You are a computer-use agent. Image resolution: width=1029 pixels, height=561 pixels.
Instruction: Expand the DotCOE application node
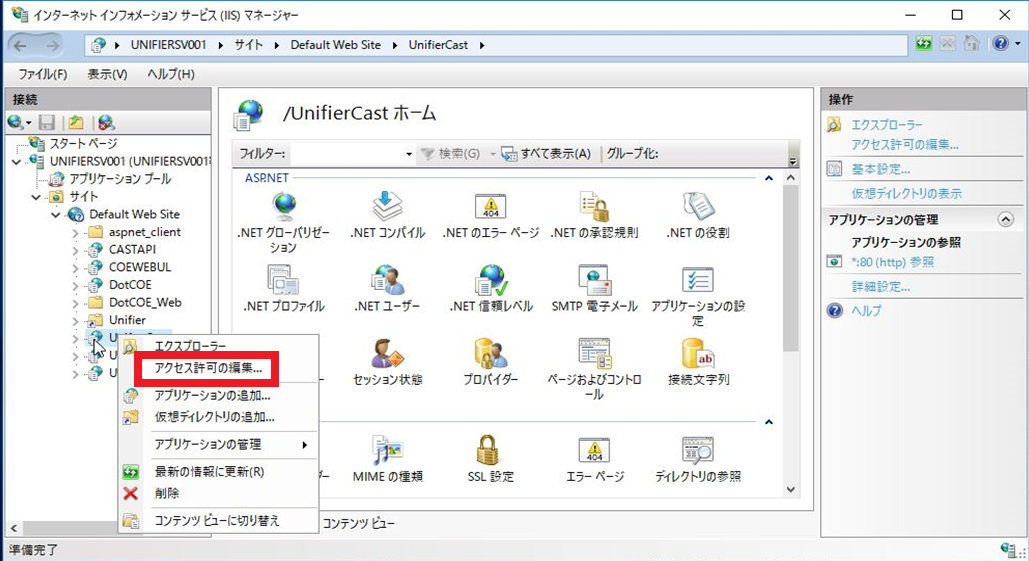coord(75,285)
